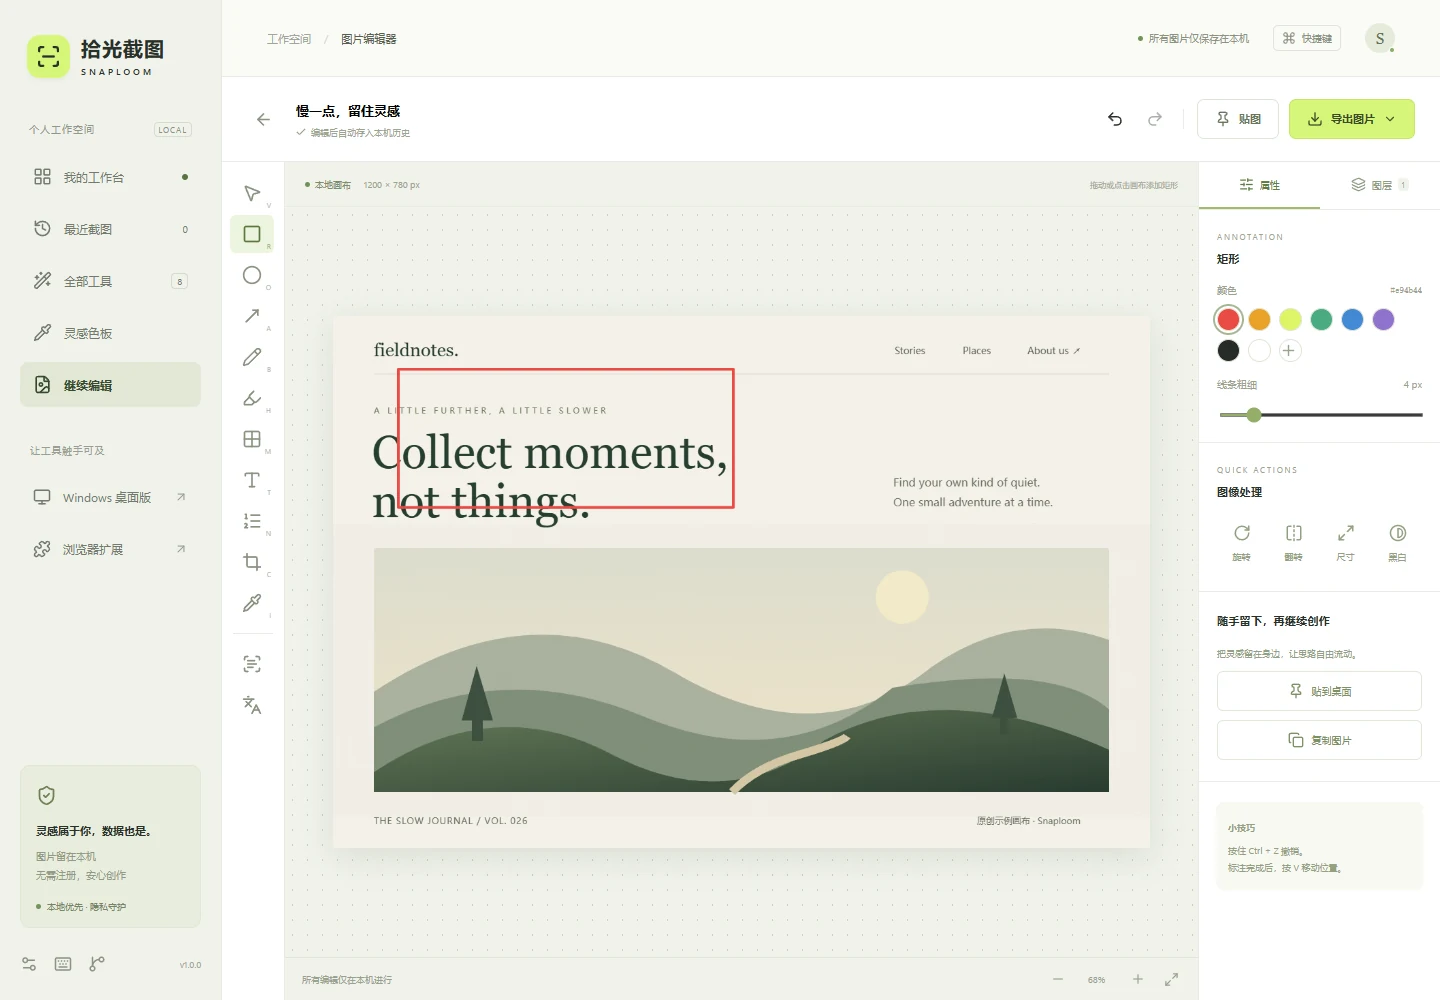Open 全部工具 in the sidebar

110,281
